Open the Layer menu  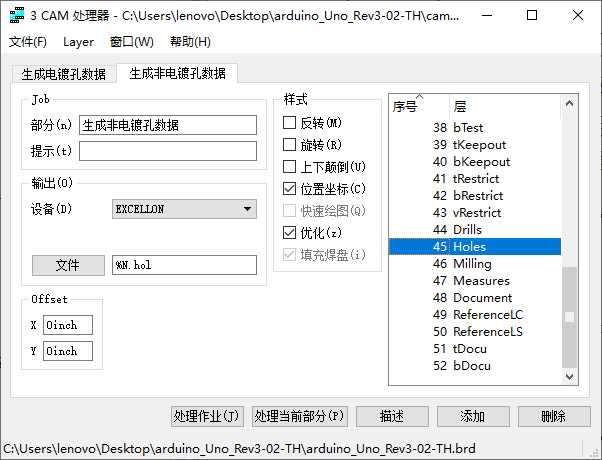[x=78, y=42]
